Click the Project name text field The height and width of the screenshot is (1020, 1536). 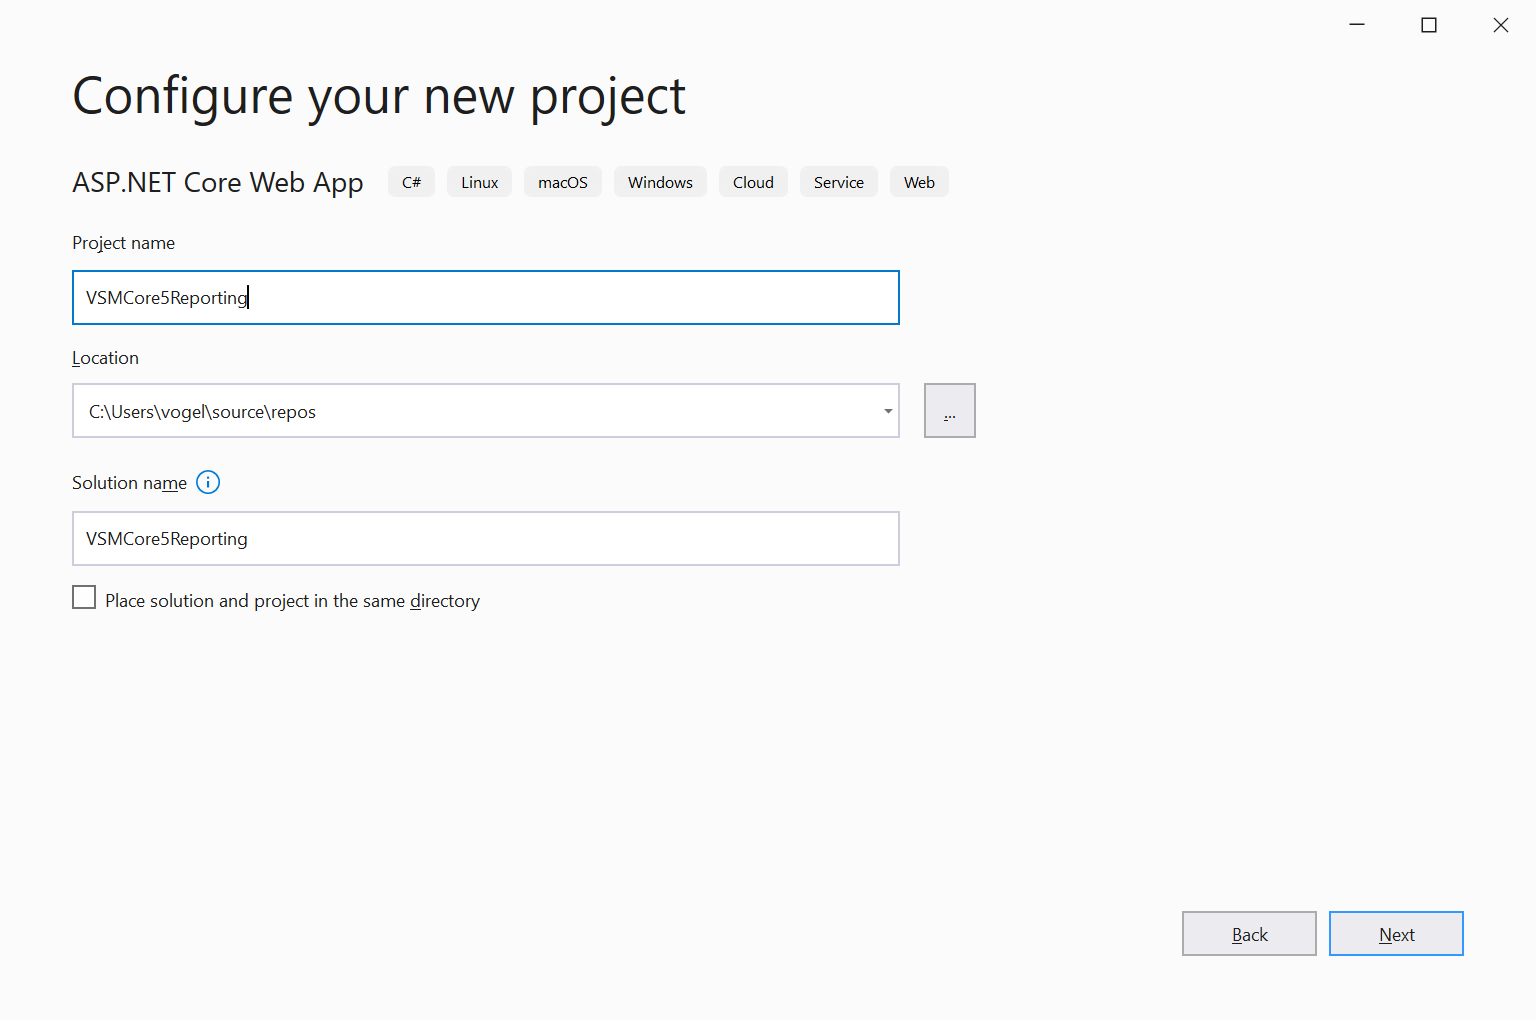pyautogui.click(x=485, y=298)
